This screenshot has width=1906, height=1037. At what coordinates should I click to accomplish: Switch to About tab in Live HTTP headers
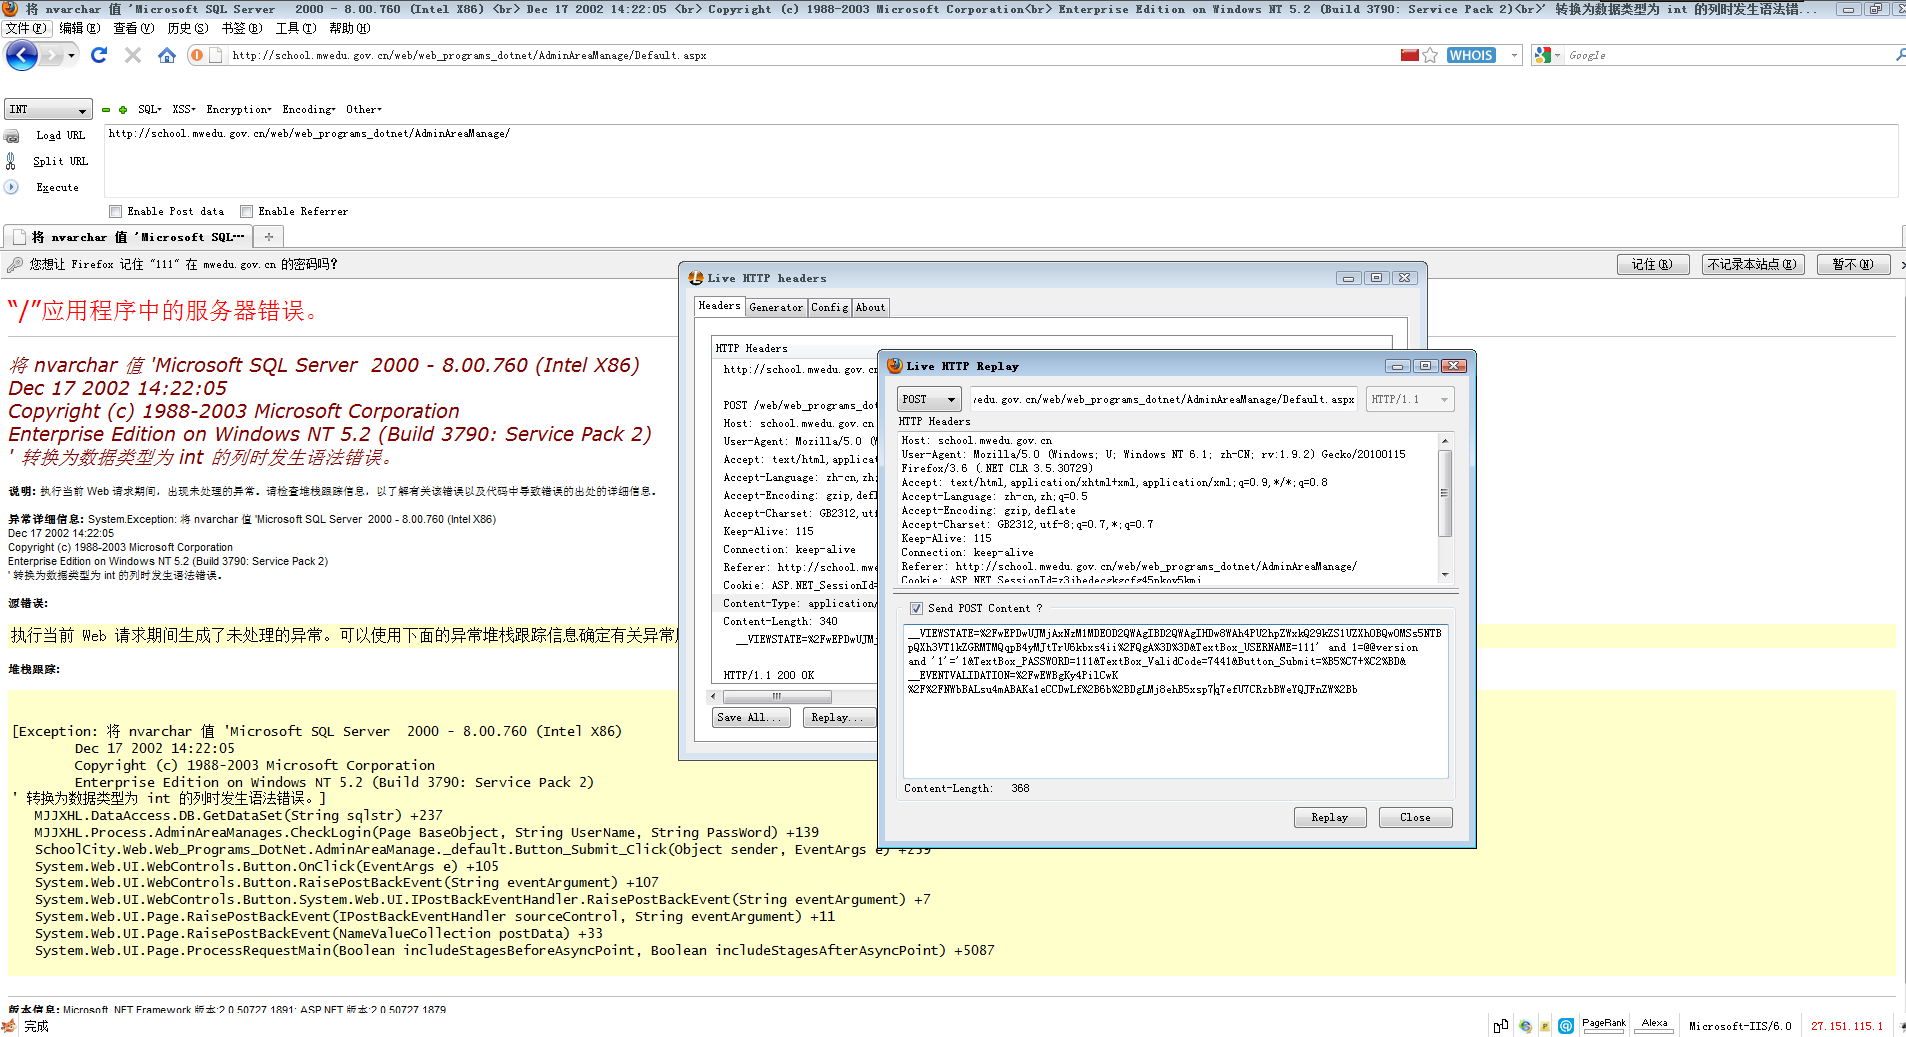tap(870, 308)
